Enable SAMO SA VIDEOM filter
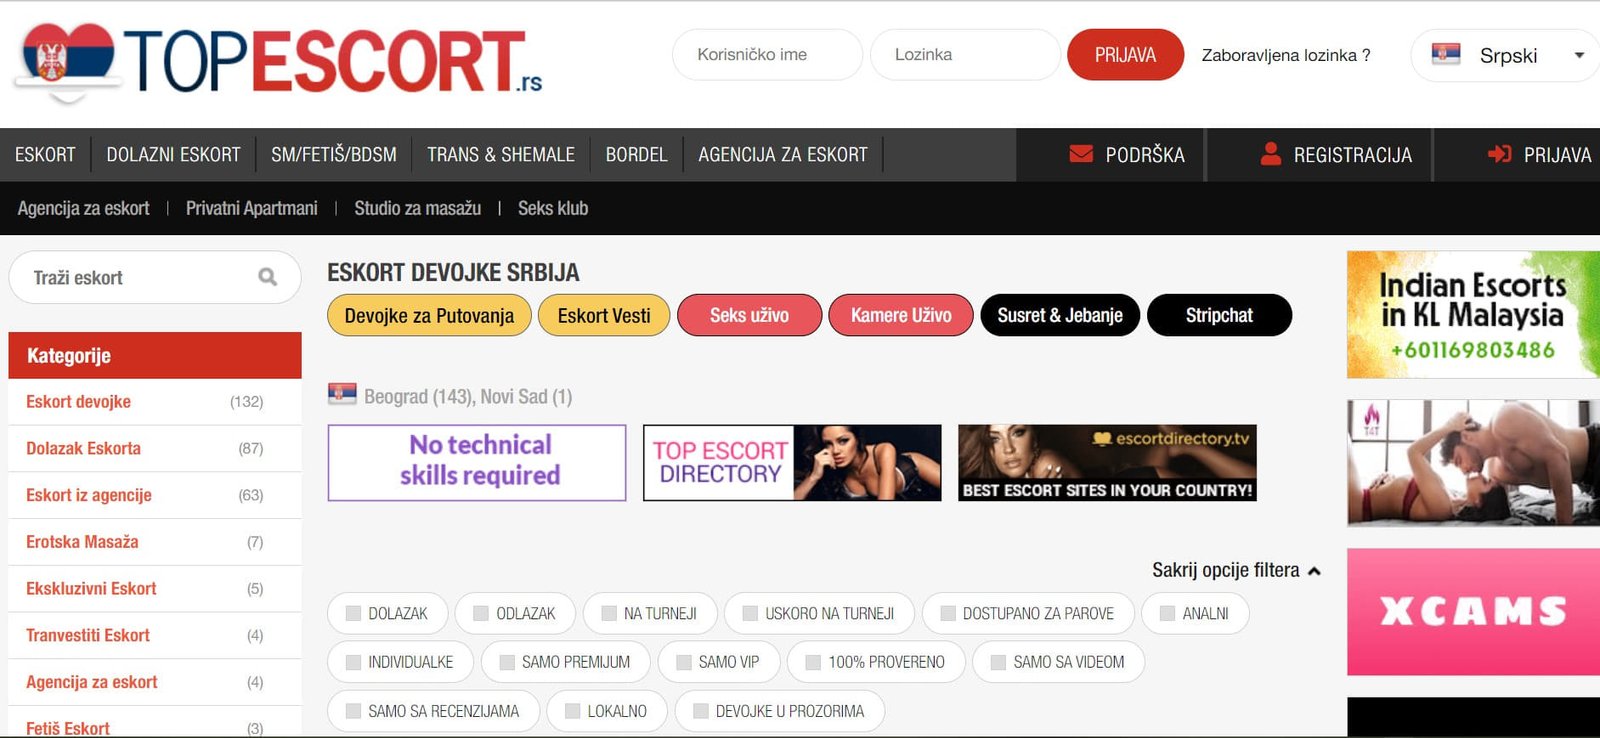The width and height of the screenshot is (1600, 738). point(998,662)
